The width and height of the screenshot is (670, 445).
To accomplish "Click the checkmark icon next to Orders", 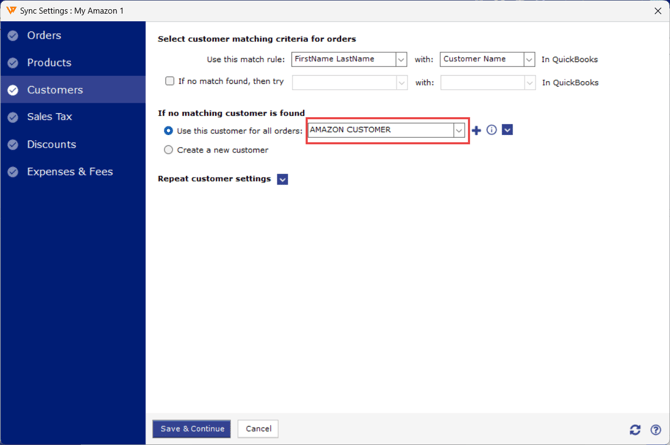I will click(x=13, y=36).
